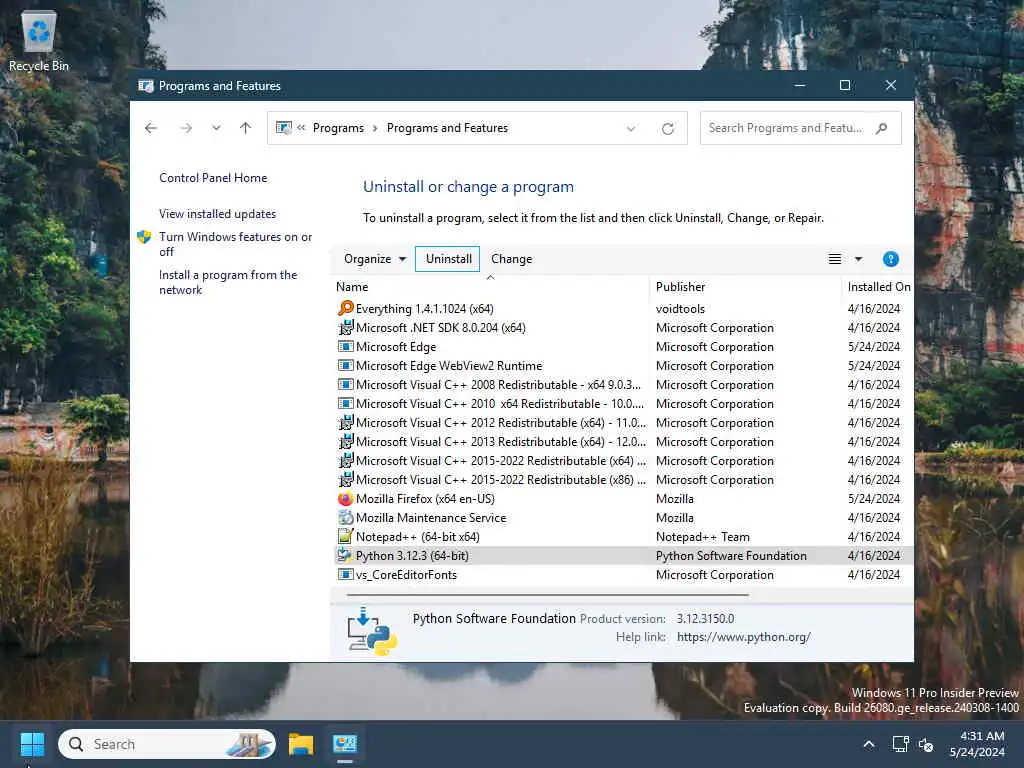1024x768 pixels.
Task: Click the Uninstall button
Action: (448, 259)
